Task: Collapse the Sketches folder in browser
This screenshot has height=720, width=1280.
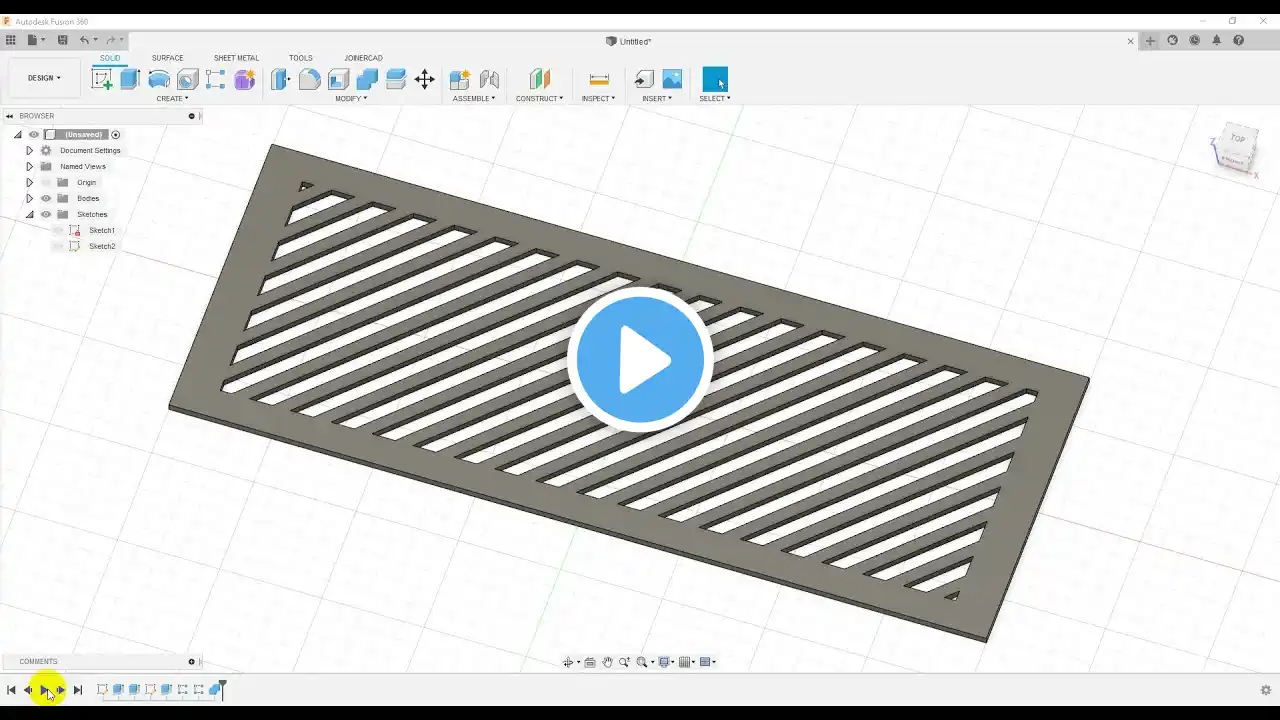Action: [29, 214]
